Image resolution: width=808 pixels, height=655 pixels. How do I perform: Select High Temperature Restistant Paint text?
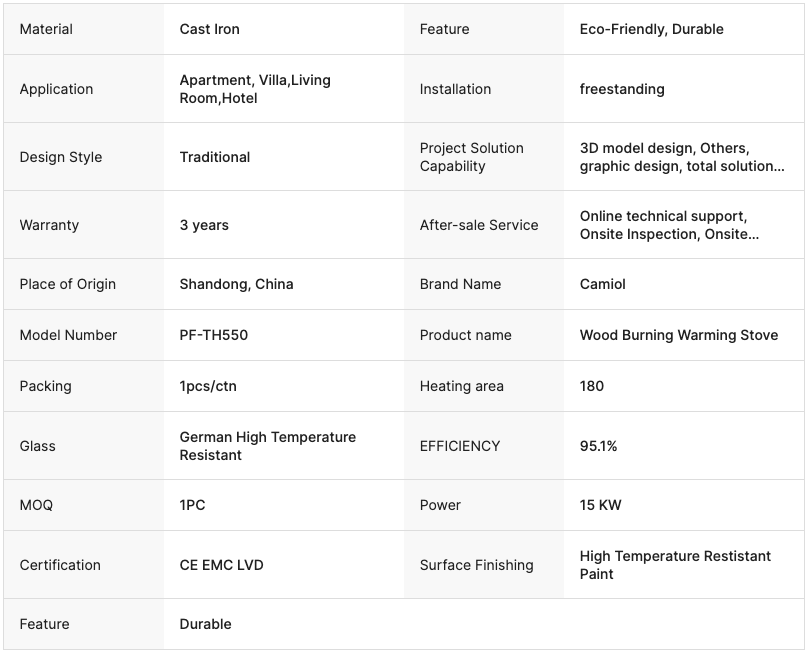click(675, 565)
